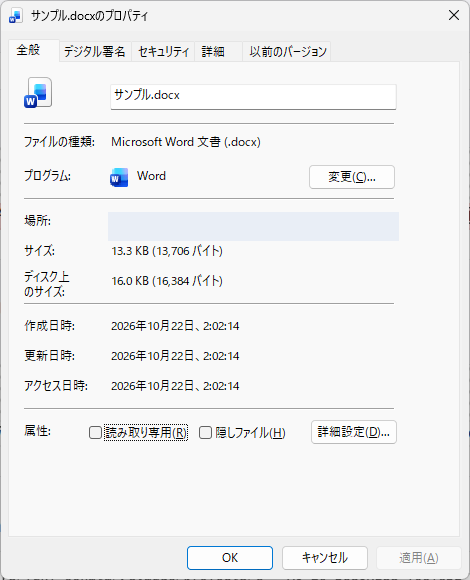Click the size value 13.3 KB (13,706 バイト)

167,251
